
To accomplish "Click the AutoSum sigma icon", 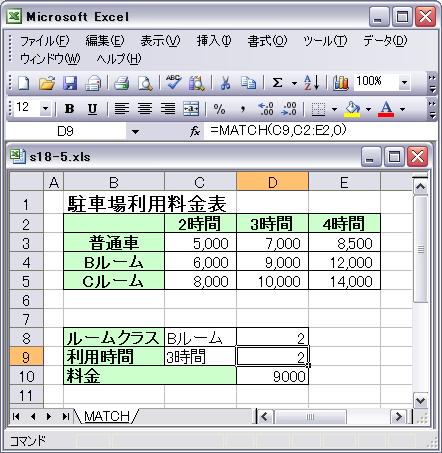I will click(x=277, y=83).
